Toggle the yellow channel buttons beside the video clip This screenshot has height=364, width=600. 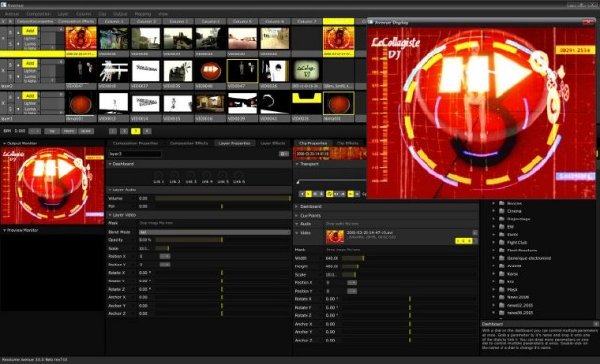(464, 241)
